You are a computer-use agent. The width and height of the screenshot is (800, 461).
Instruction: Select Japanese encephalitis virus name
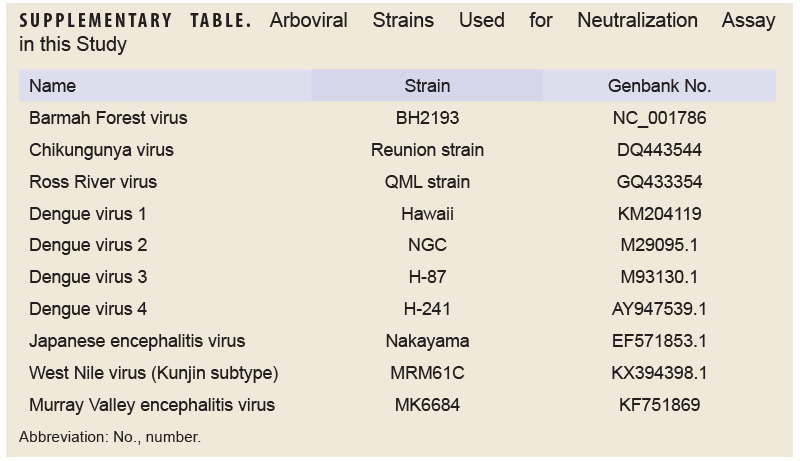point(137,341)
